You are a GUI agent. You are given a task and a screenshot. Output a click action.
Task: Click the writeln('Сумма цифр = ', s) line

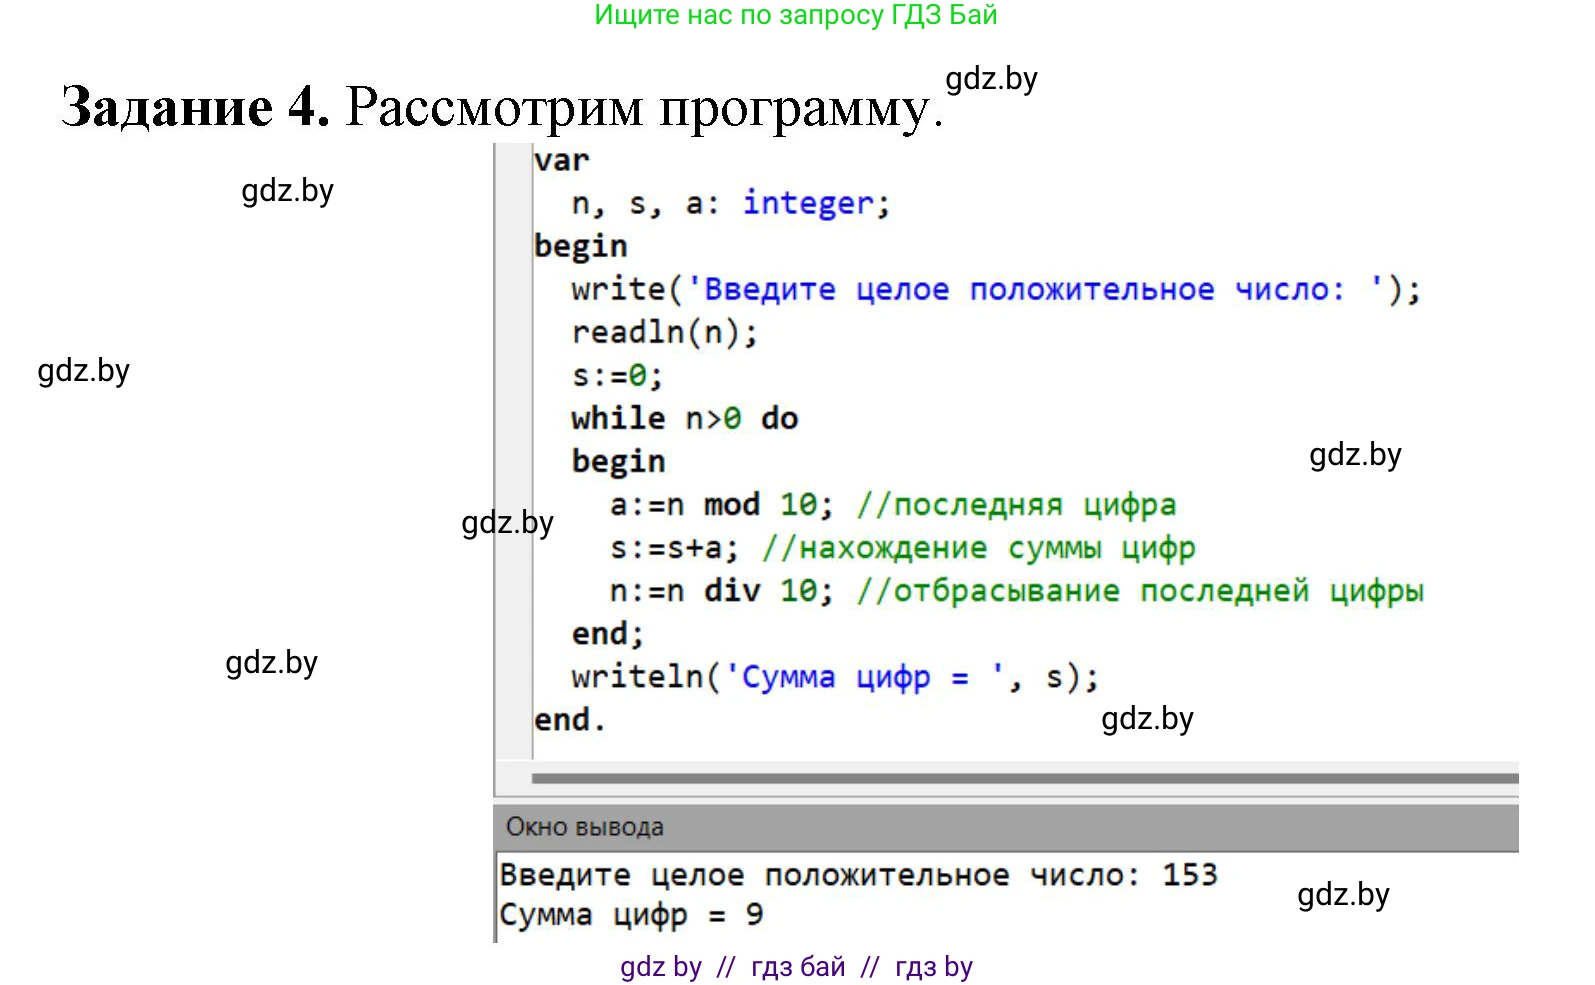[835, 677]
